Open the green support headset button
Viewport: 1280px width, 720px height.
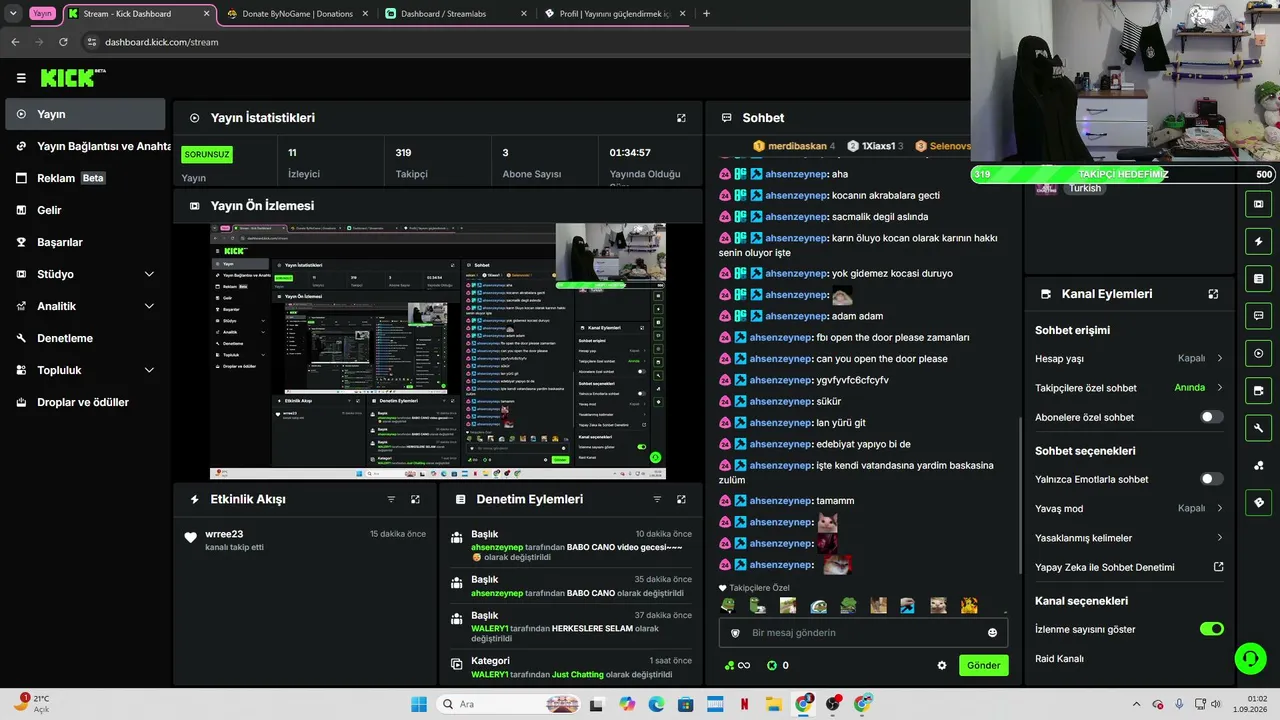(1250, 658)
